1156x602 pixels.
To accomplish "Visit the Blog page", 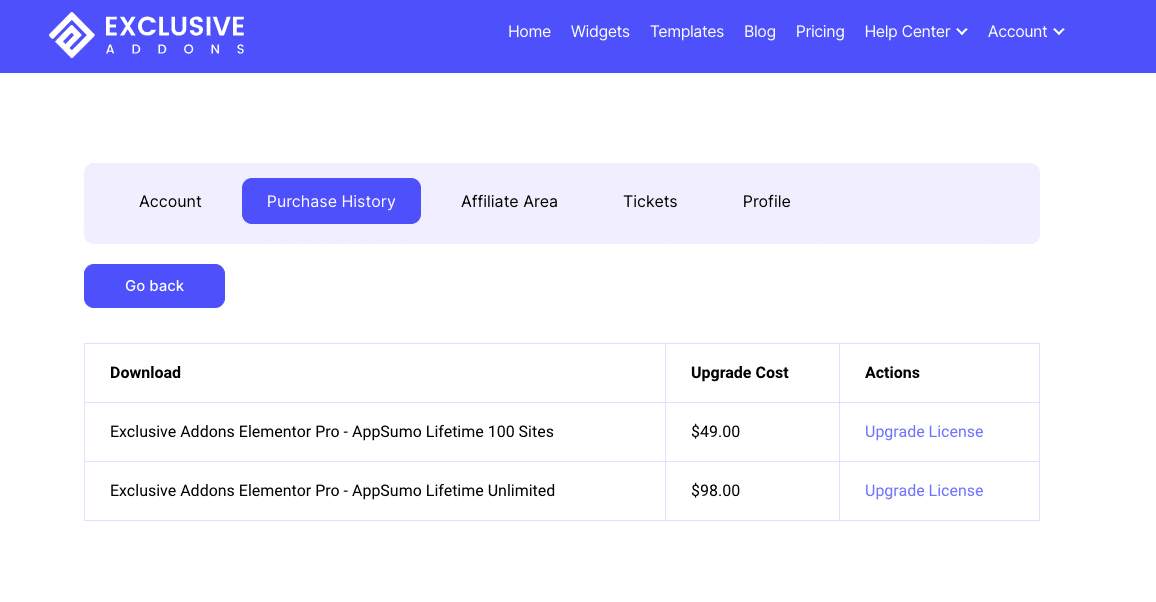I will click(759, 32).
